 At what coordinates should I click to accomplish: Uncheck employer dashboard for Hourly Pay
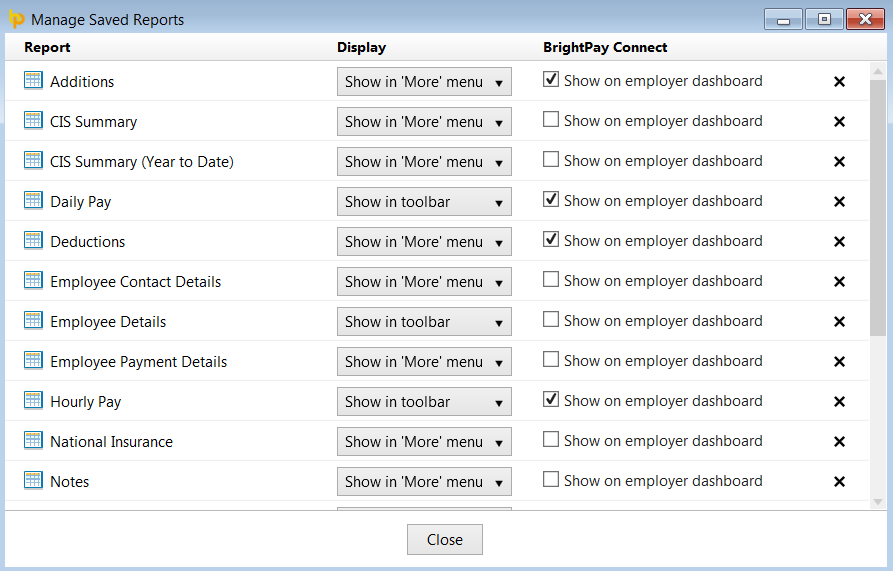point(551,399)
